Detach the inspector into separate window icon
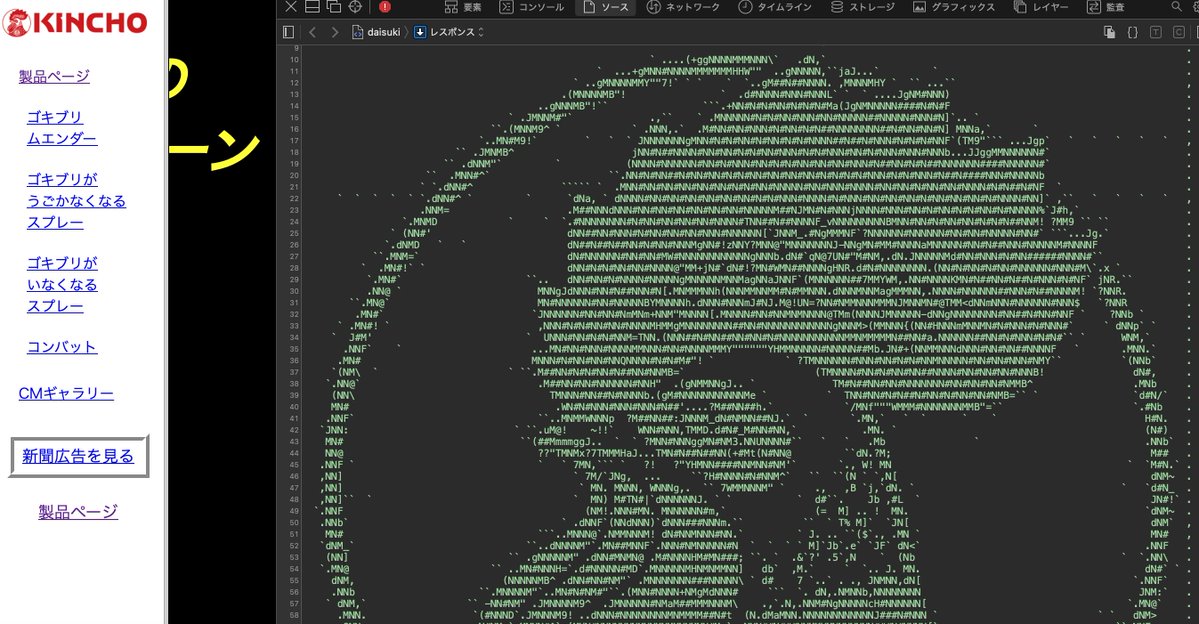This screenshot has height=624, width=1199. pos(333,7)
